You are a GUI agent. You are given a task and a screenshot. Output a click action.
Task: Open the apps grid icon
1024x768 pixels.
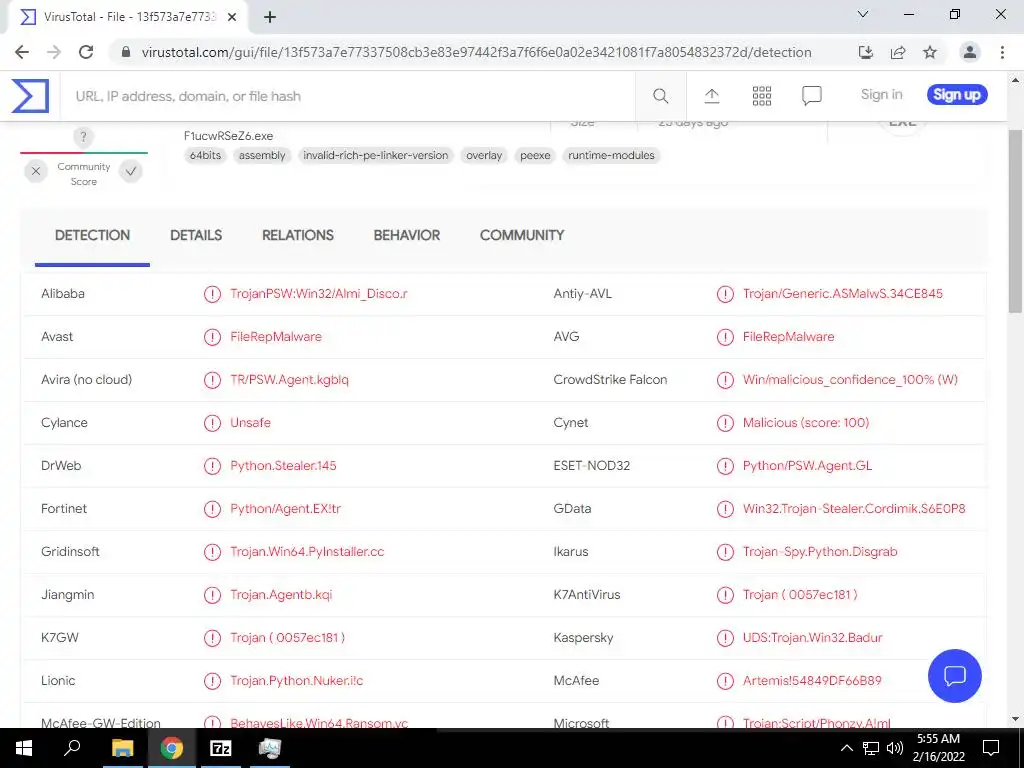[761, 96]
